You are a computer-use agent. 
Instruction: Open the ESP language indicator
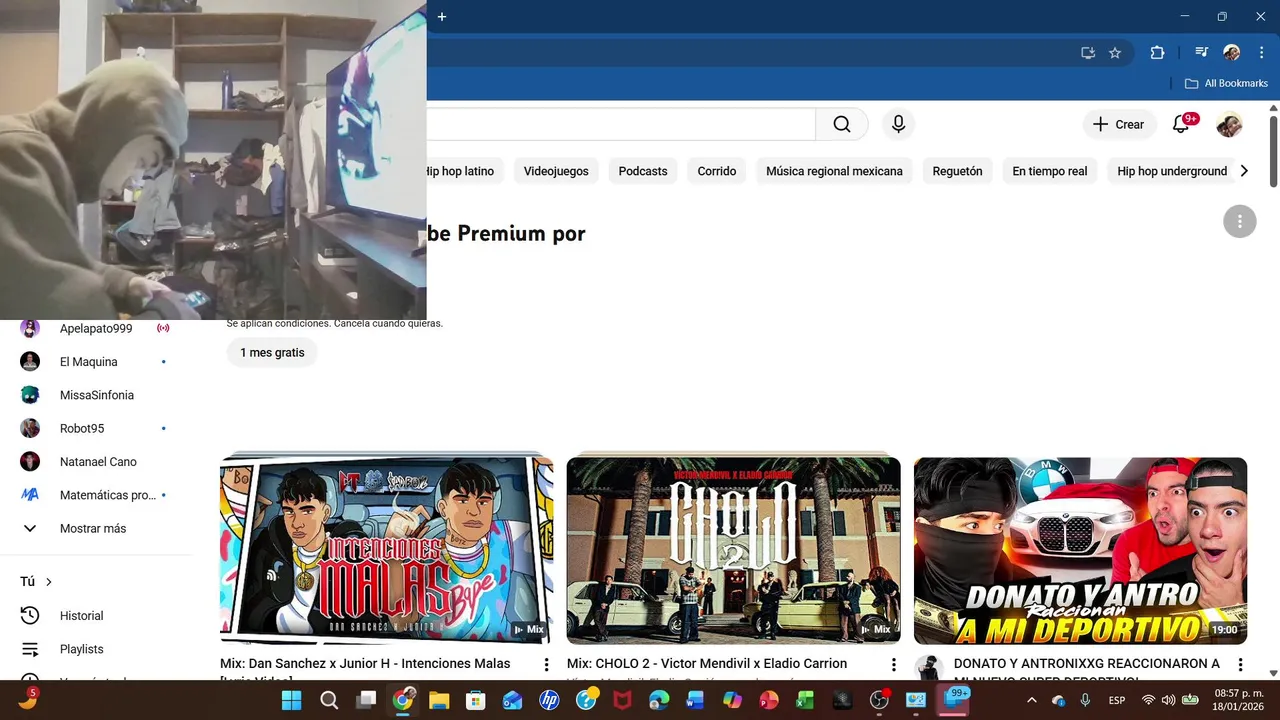1117,700
